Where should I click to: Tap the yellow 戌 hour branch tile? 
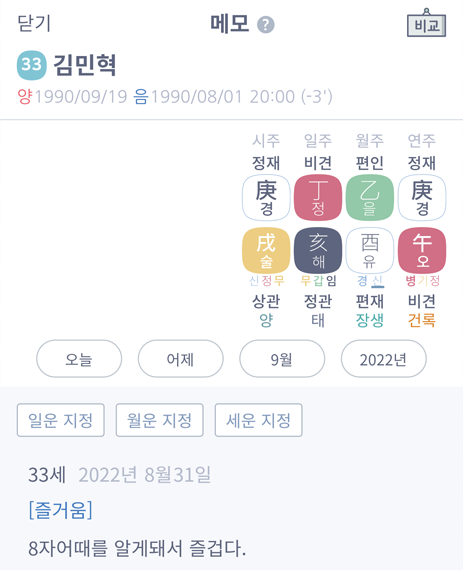pyautogui.click(x=266, y=250)
